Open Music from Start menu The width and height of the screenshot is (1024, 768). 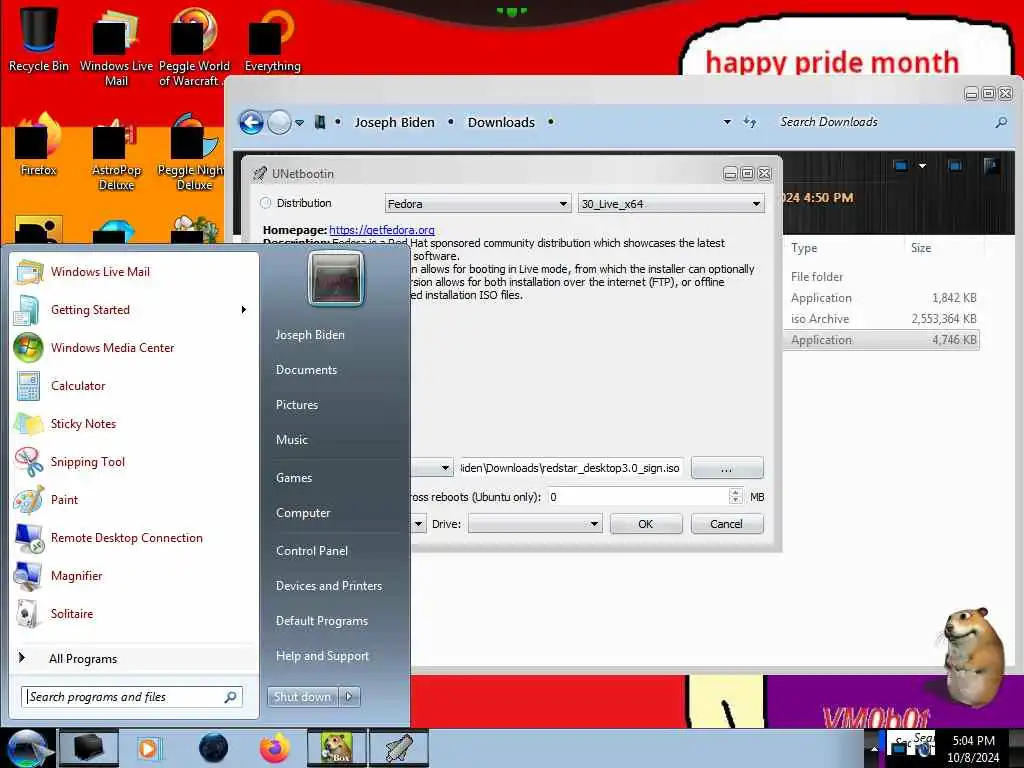coord(291,440)
